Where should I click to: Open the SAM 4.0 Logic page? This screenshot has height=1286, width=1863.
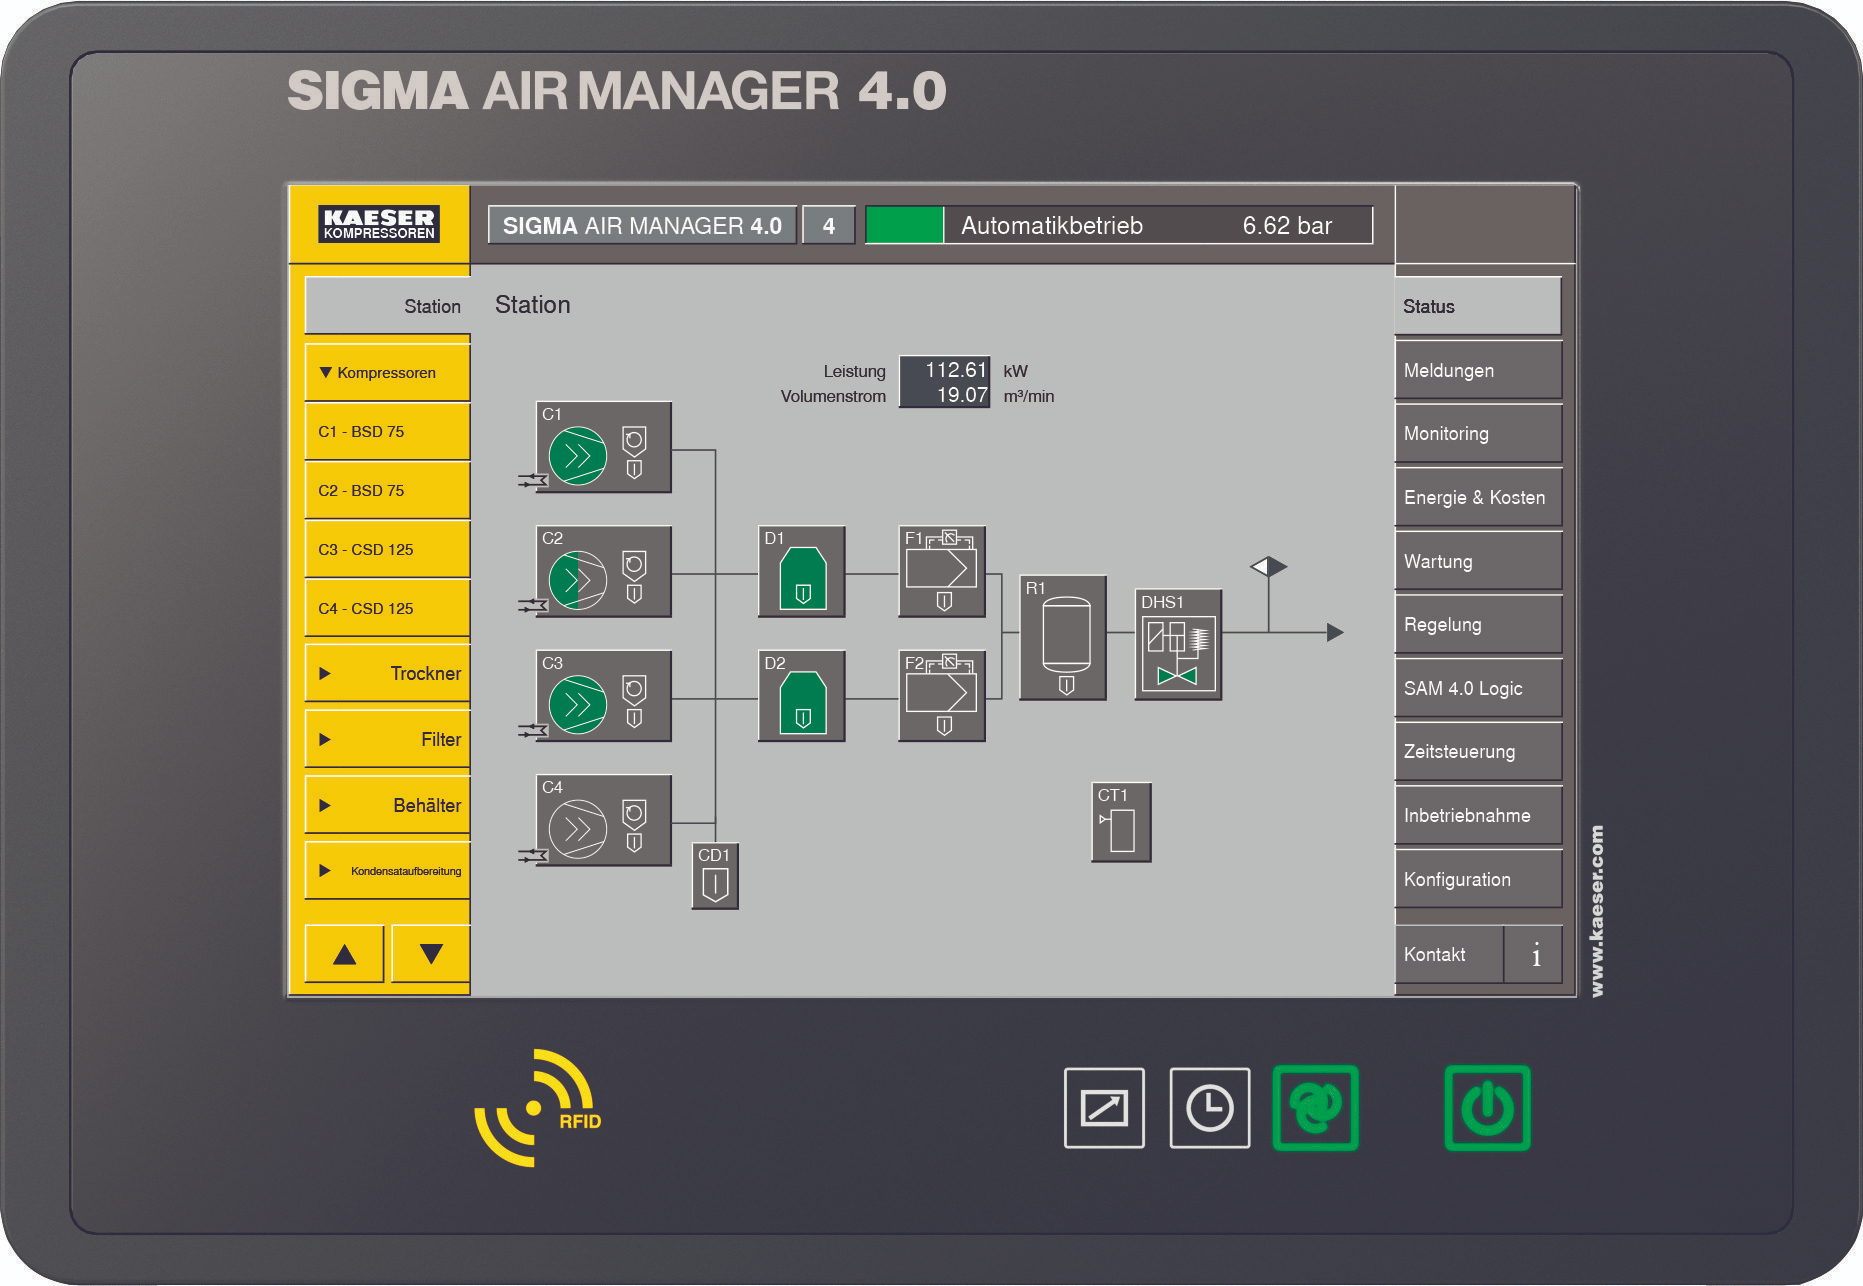tap(1477, 688)
